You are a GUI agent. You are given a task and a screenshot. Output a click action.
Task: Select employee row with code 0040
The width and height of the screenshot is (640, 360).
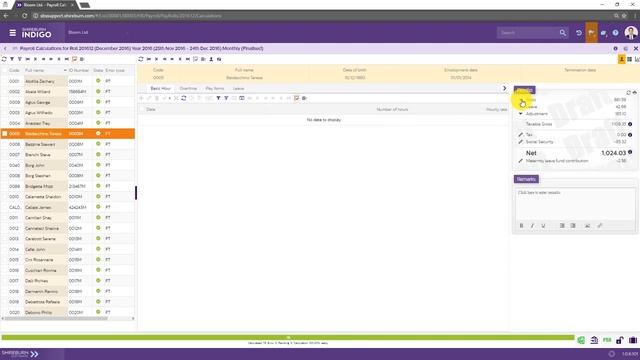coord(68,165)
